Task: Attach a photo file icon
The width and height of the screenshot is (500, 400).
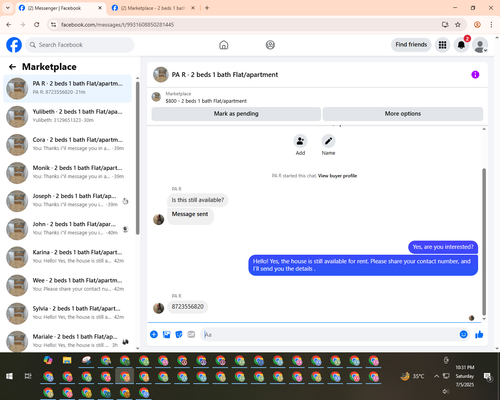Action: (166, 334)
